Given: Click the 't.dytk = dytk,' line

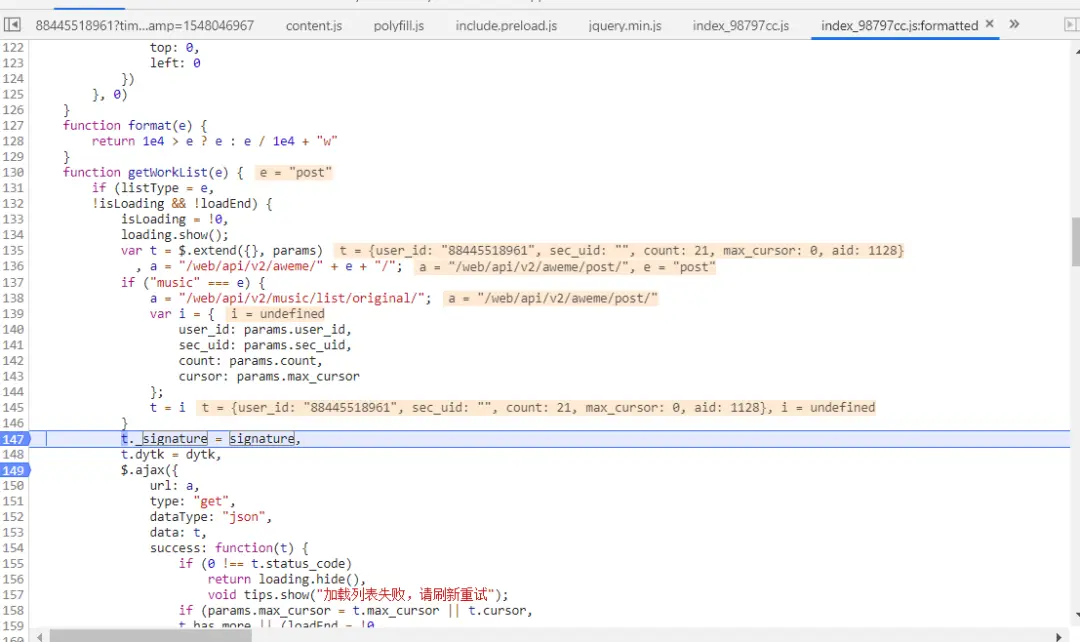Looking at the screenshot, I should (171, 455).
